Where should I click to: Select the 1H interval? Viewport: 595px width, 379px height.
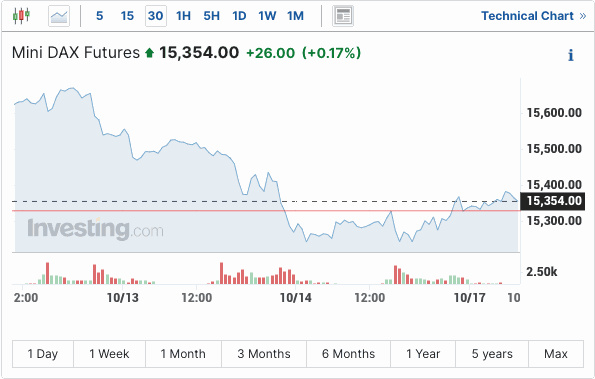[x=183, y=16]
